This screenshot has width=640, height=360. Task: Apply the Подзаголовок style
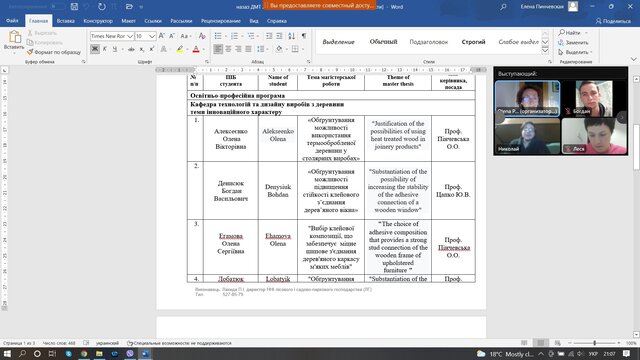coord(429,42)
